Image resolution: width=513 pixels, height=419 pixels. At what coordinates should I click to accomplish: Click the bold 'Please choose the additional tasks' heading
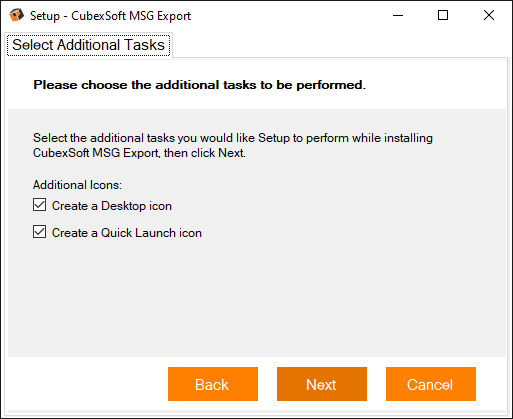(199, 85)
